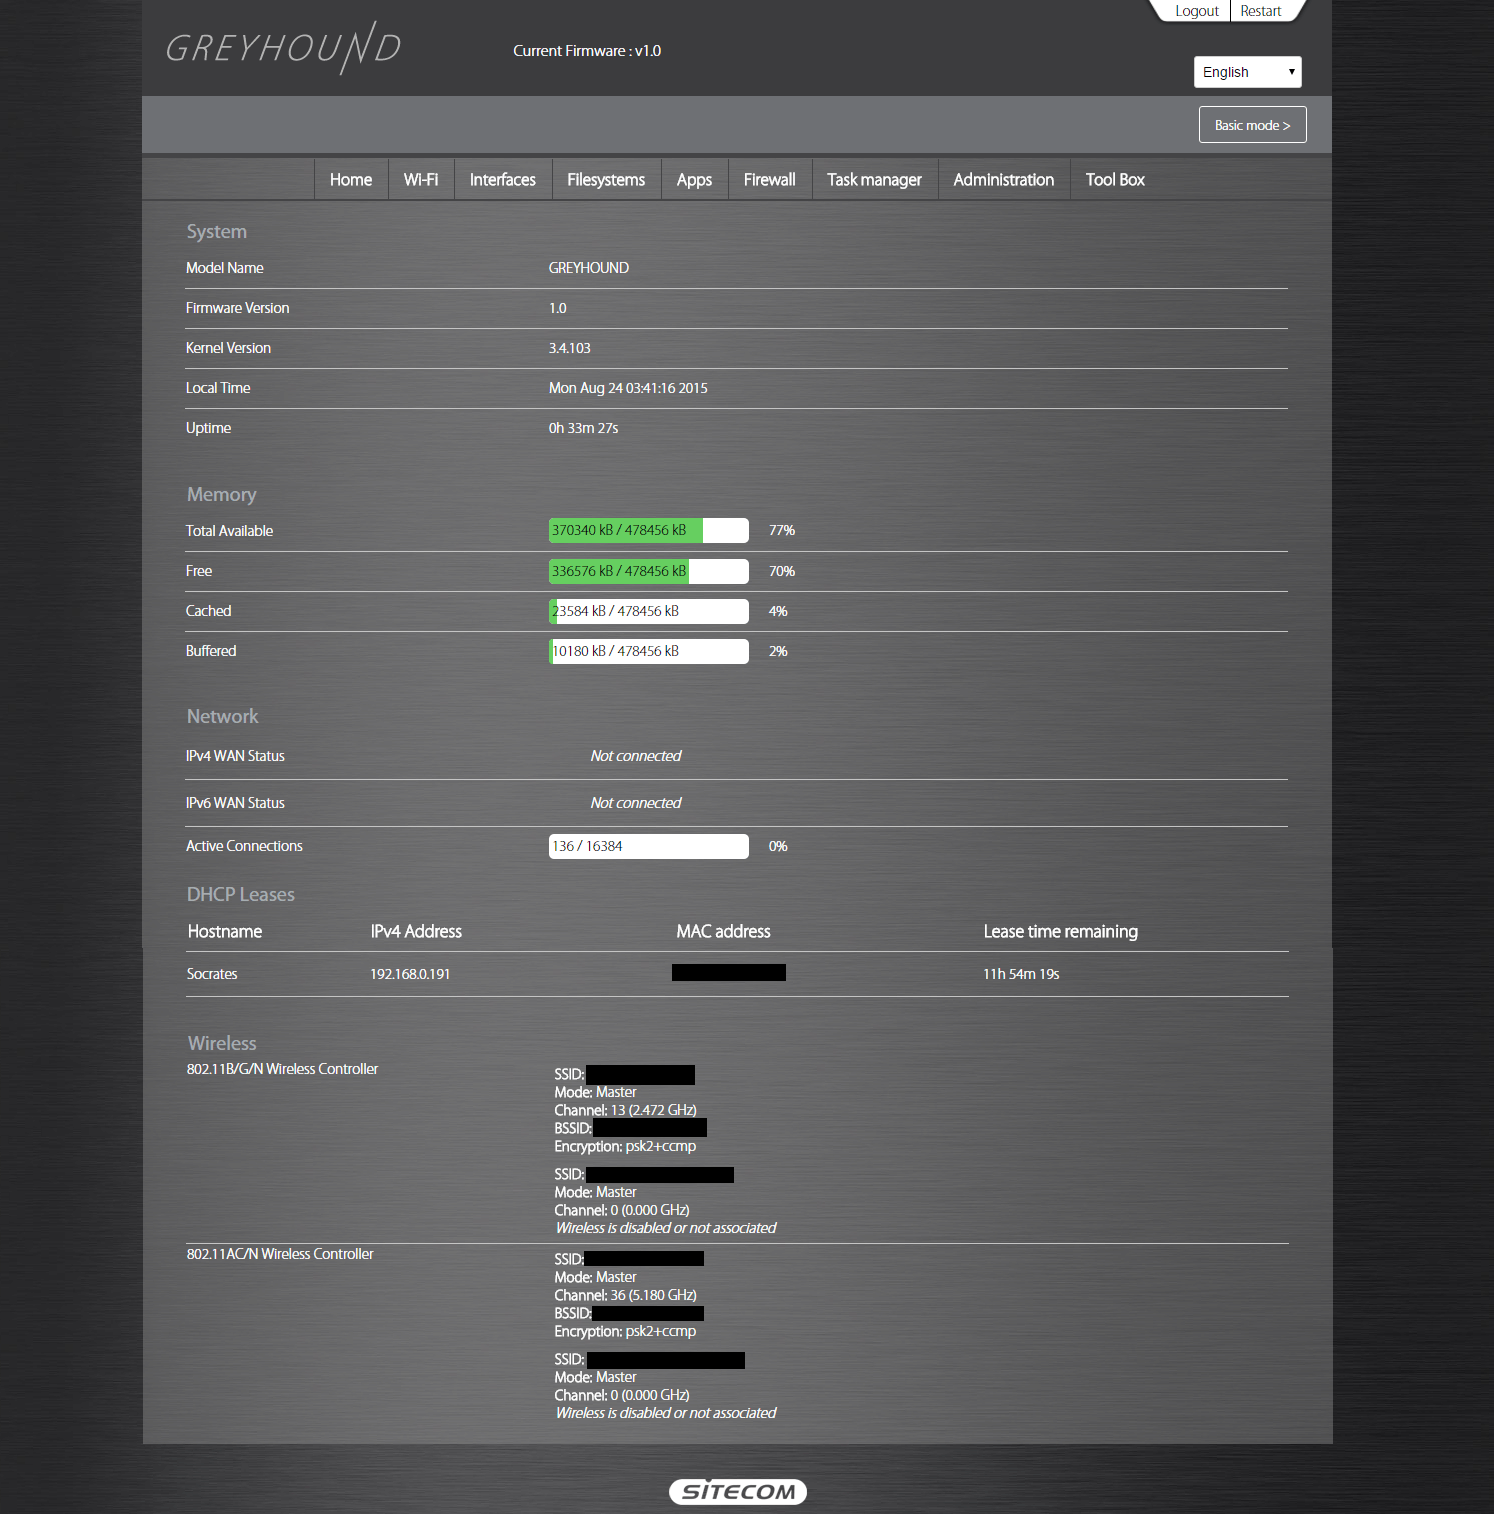Click the Socrates hostname in DHCP leases

[x=212, y=974]
